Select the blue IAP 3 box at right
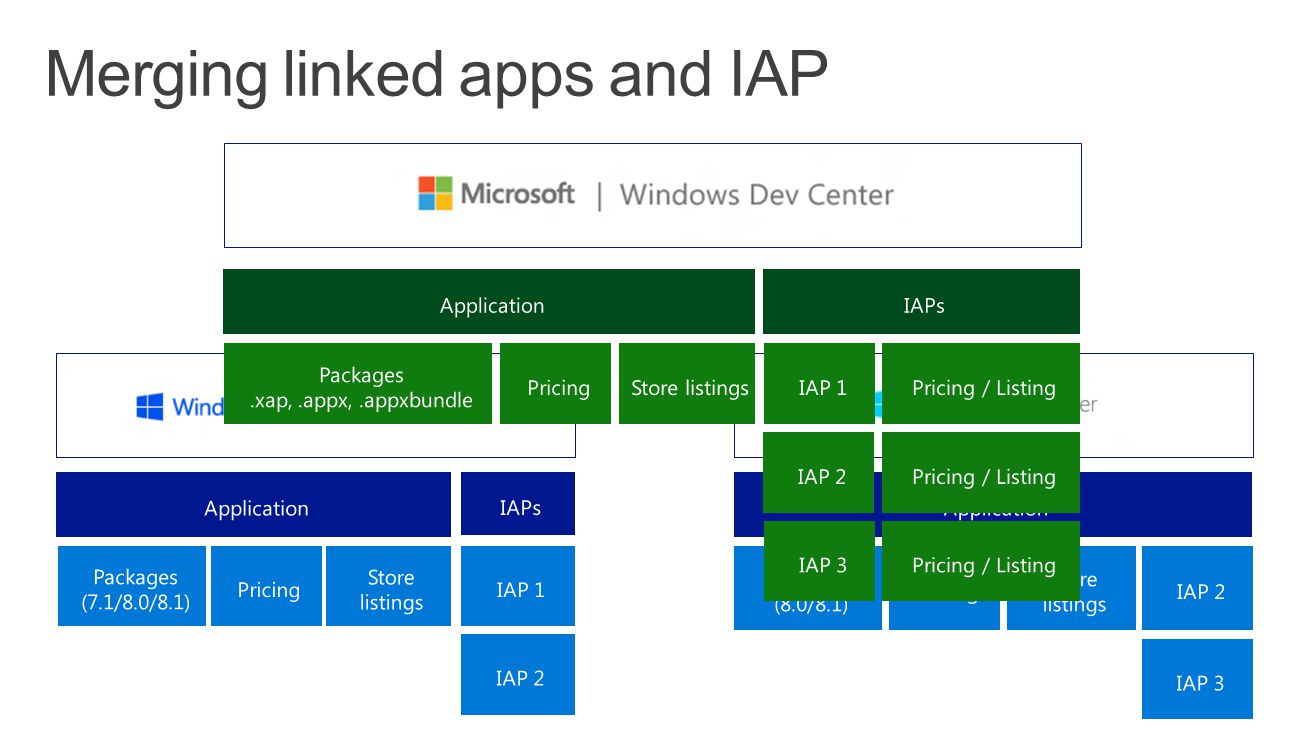This screenshot has height=734, width=1305. coord(1197,679)
